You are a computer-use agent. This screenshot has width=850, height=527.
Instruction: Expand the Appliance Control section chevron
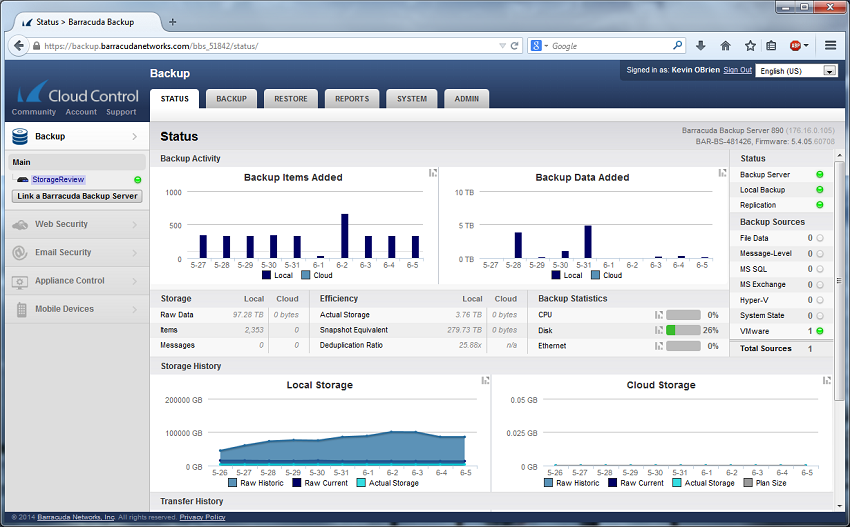(134, 281)
